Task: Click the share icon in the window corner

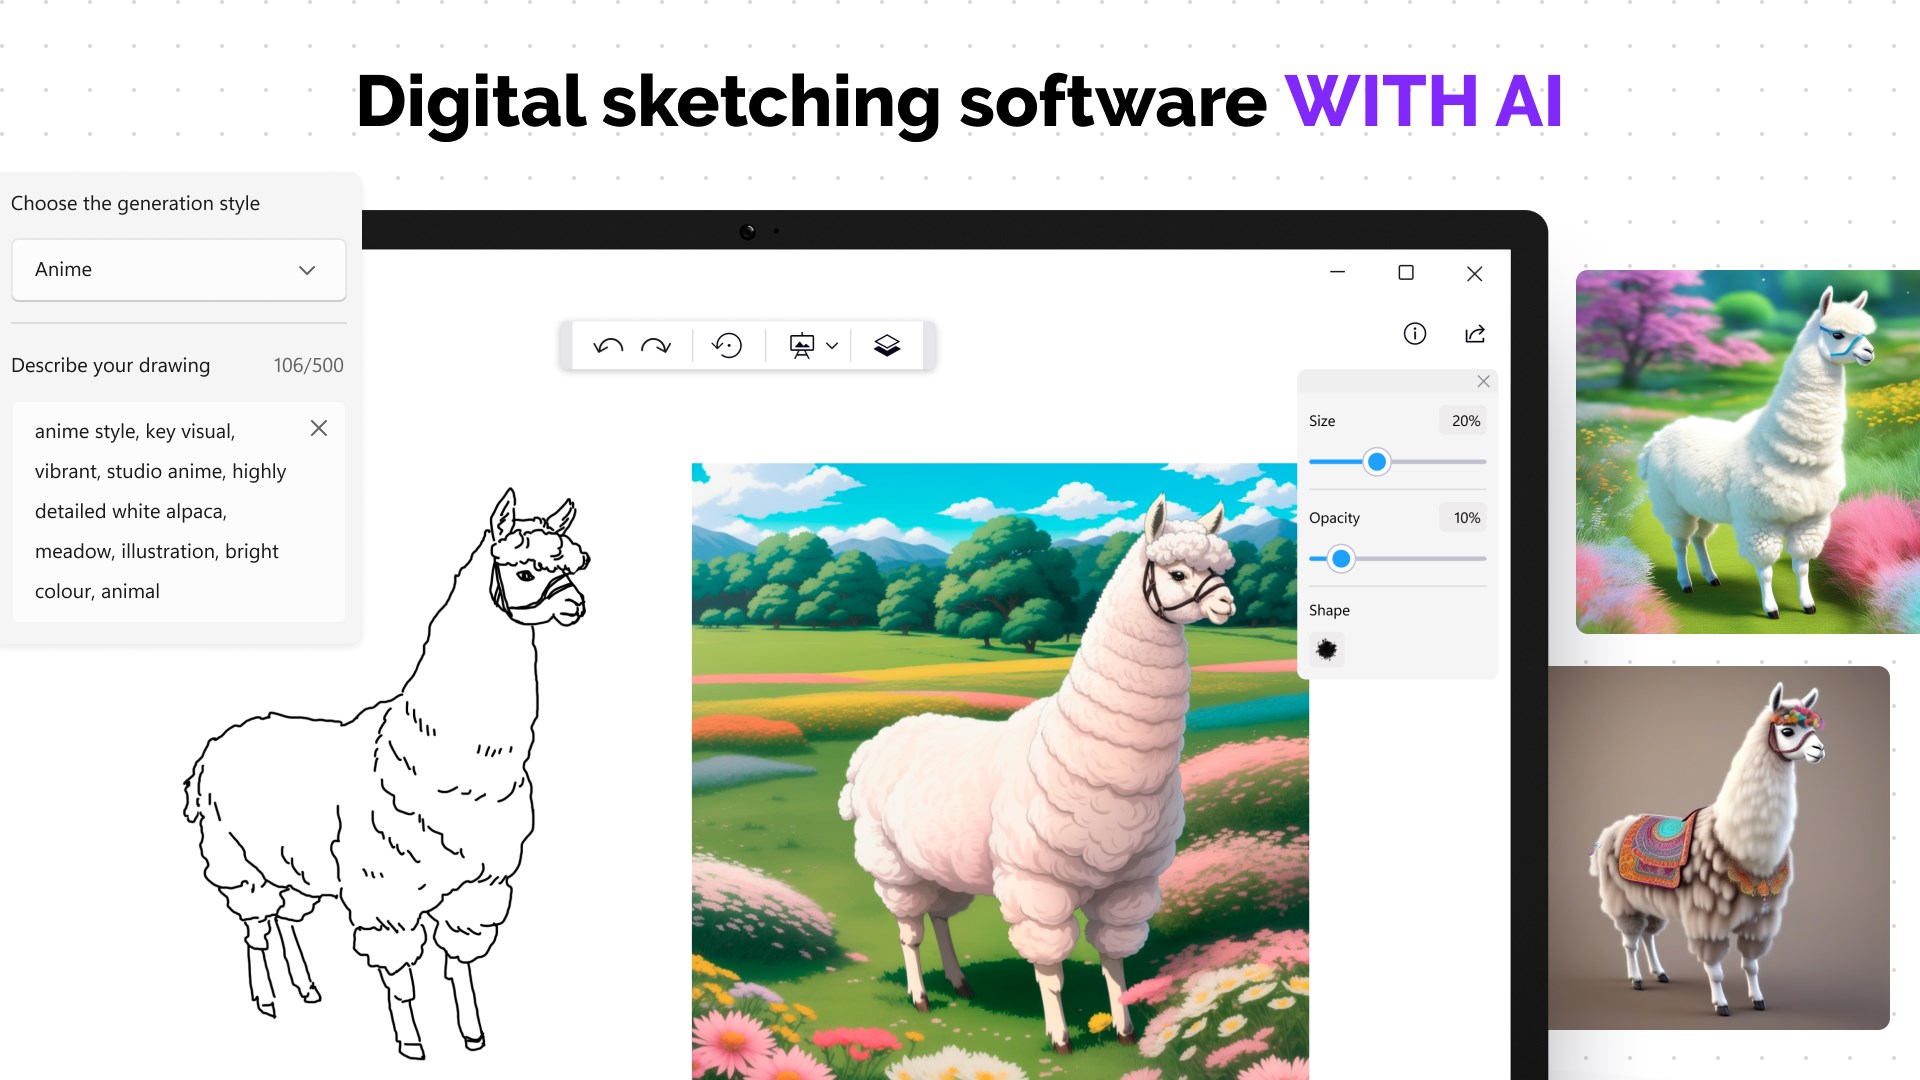Action: (1475, 334)
